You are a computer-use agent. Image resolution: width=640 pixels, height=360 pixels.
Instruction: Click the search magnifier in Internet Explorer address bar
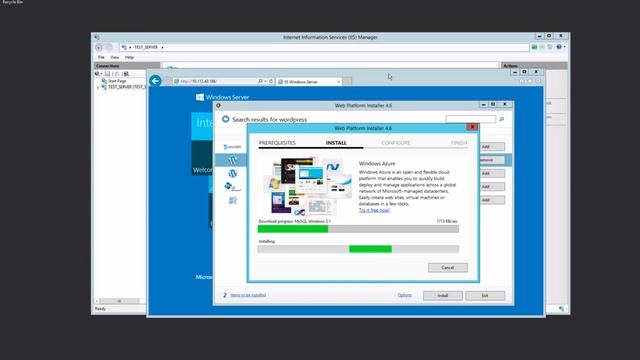tap(260, 81)
